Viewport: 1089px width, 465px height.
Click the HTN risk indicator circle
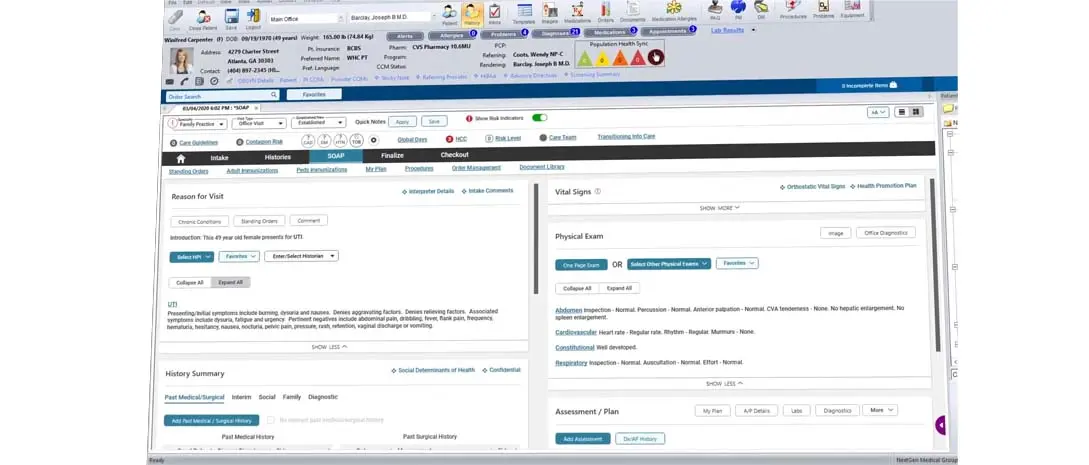coord(340,140)
